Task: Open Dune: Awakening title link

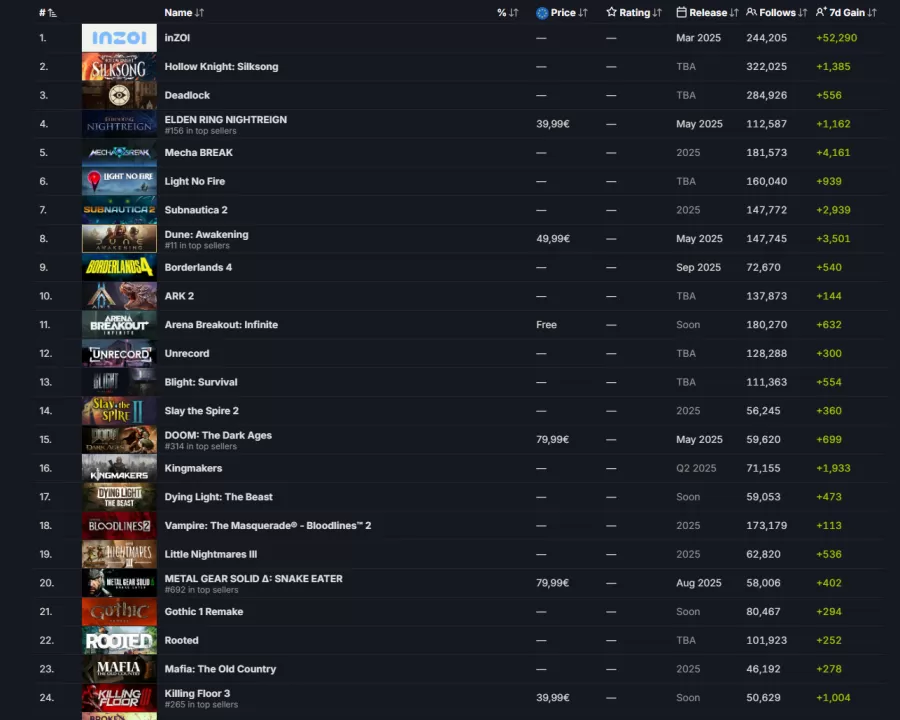Action: click(x=206, y=234)
